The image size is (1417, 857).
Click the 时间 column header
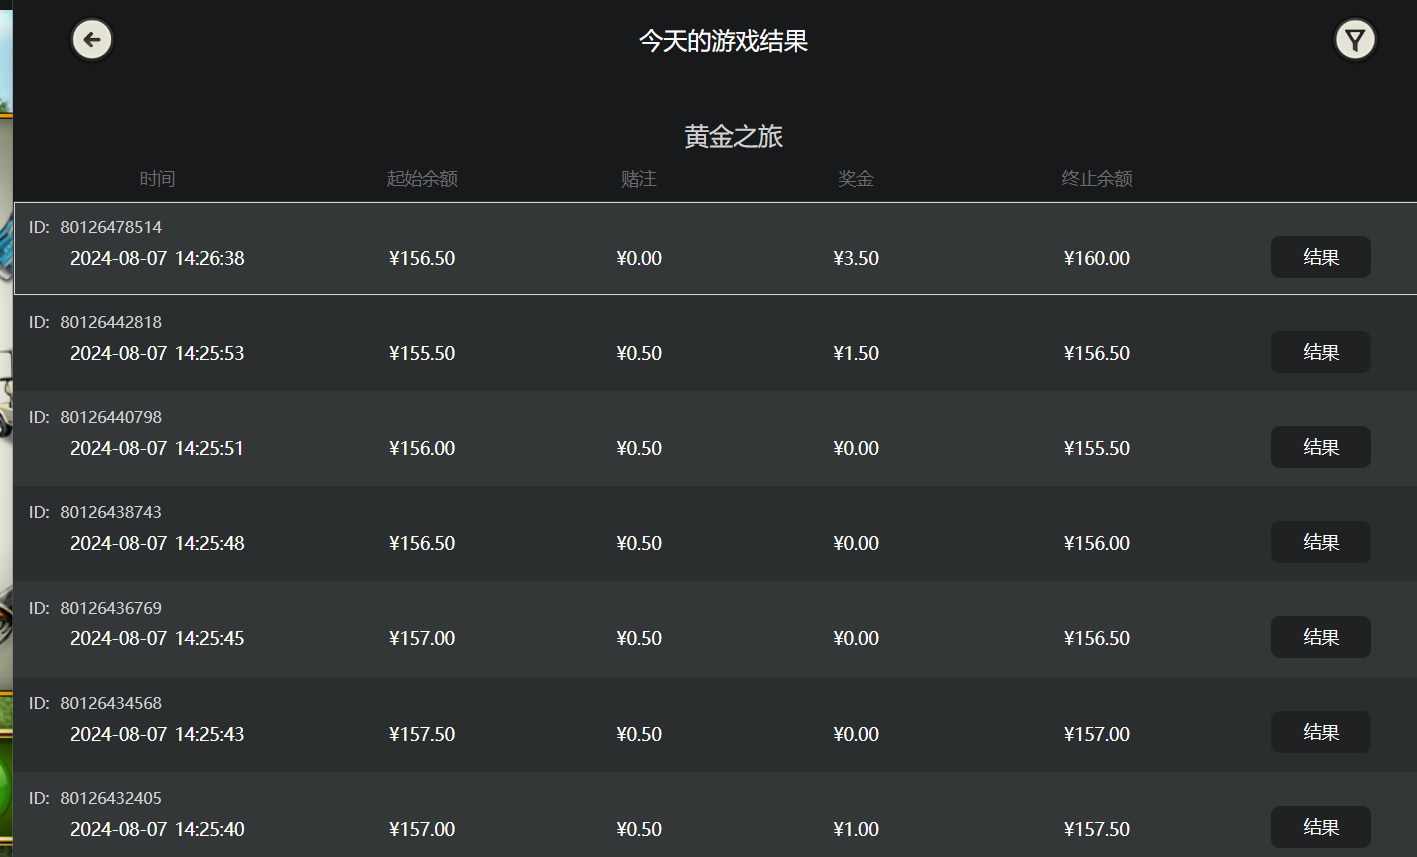point(157,179)
